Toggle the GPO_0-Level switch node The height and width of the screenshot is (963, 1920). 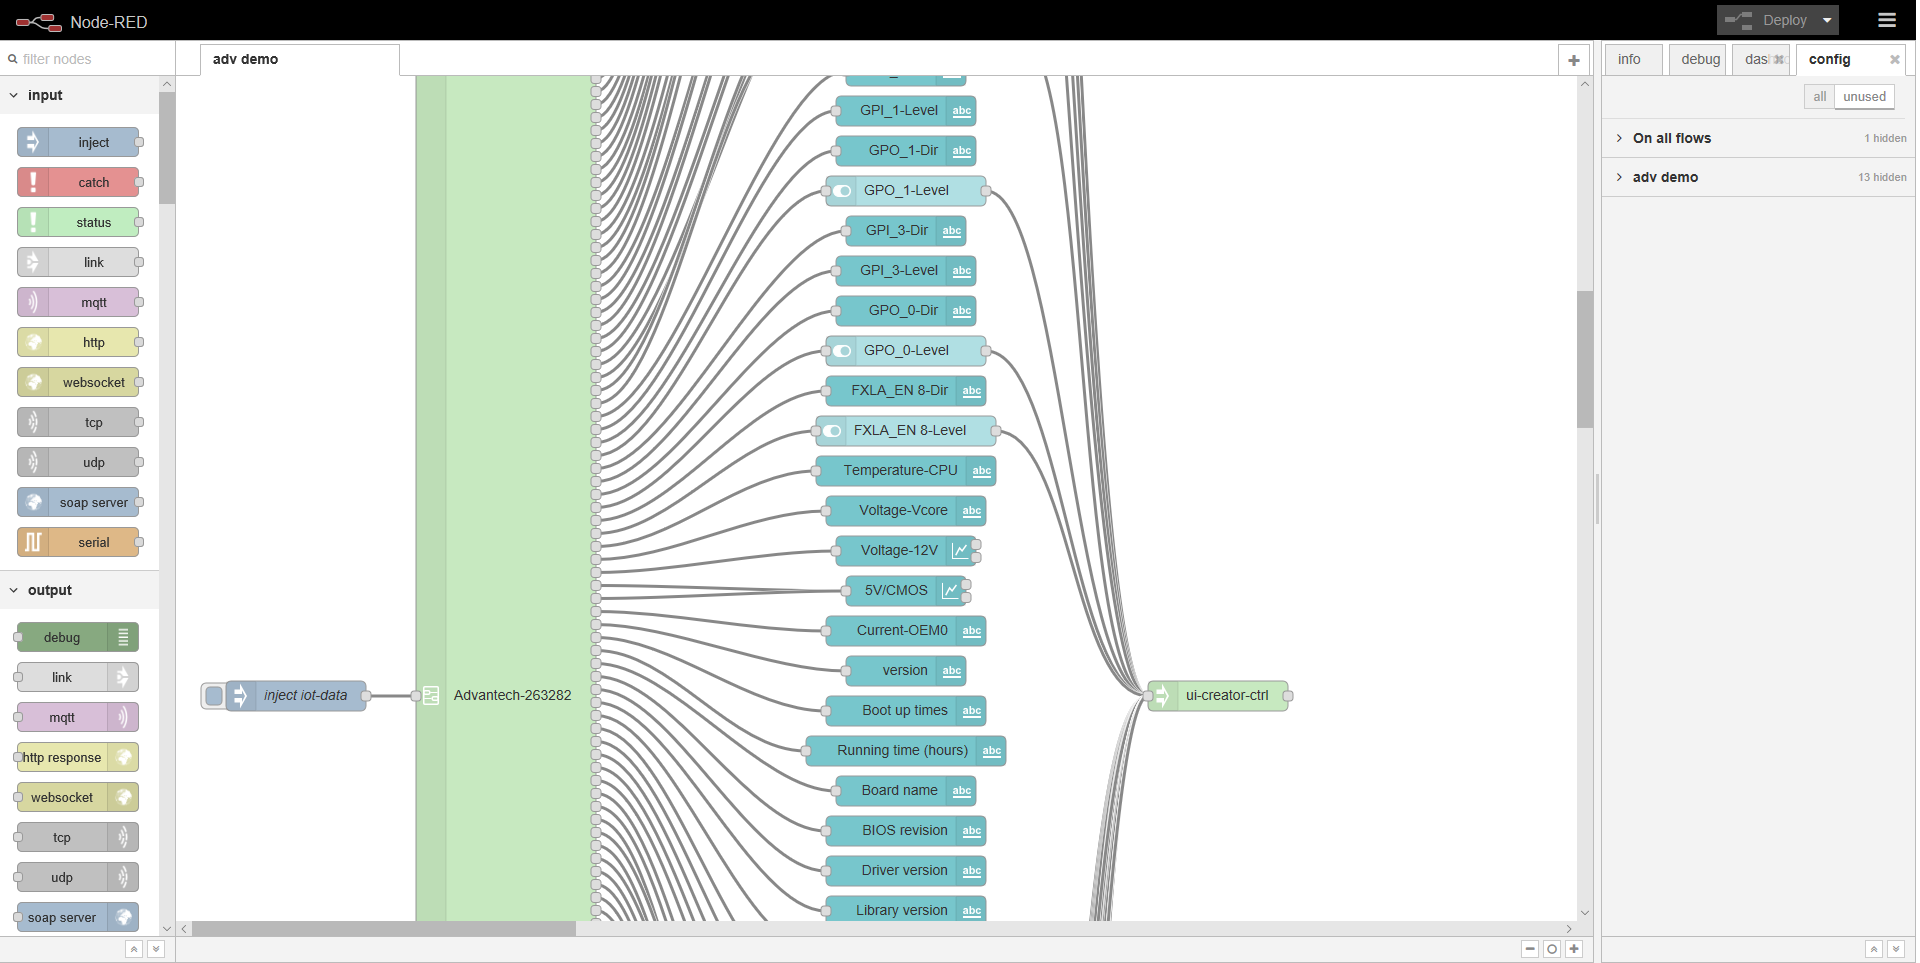coord(906,350)
